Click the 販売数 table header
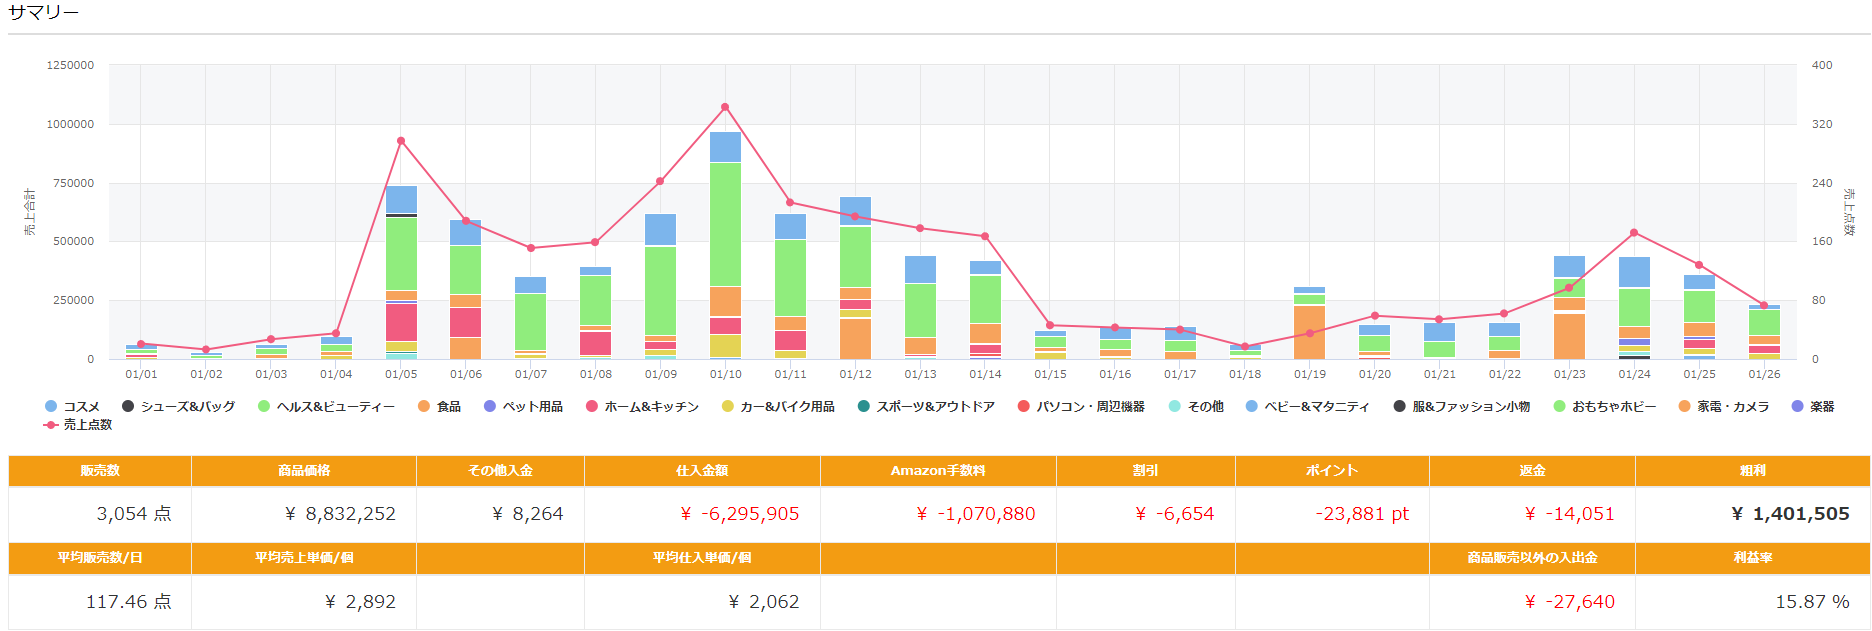This screenshot has width=1872, height=631. 100,471
